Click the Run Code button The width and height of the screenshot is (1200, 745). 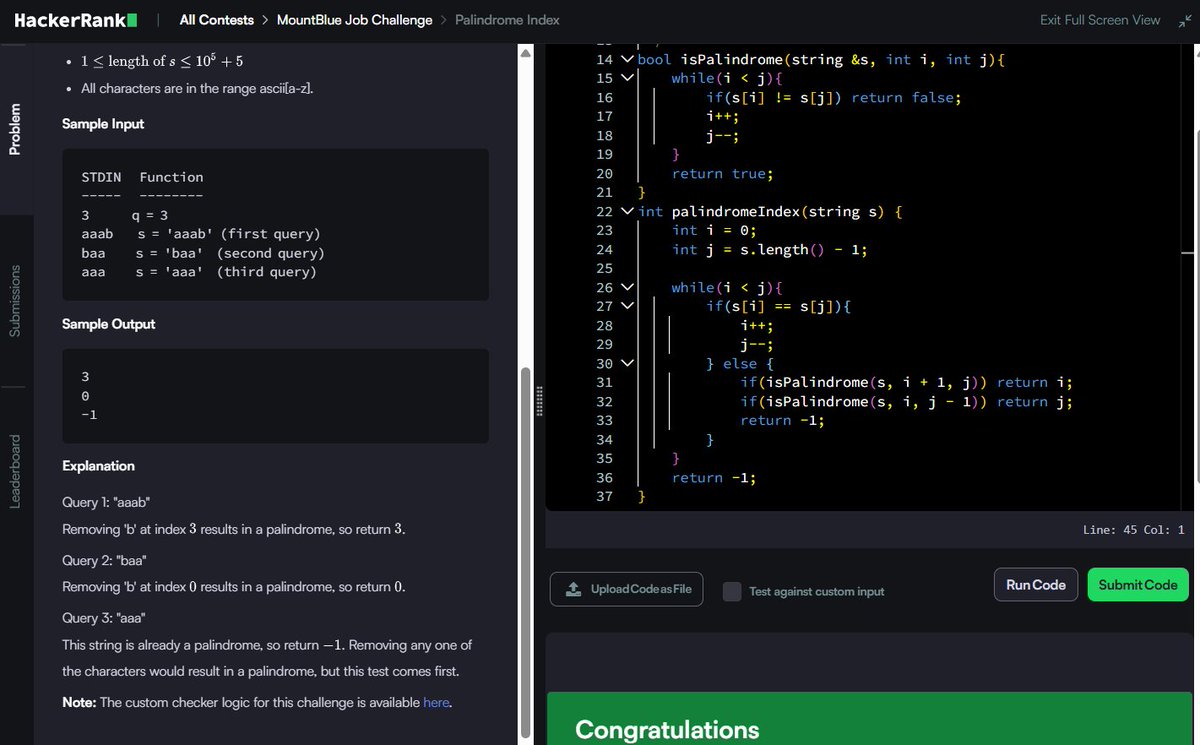[1036, 584]
